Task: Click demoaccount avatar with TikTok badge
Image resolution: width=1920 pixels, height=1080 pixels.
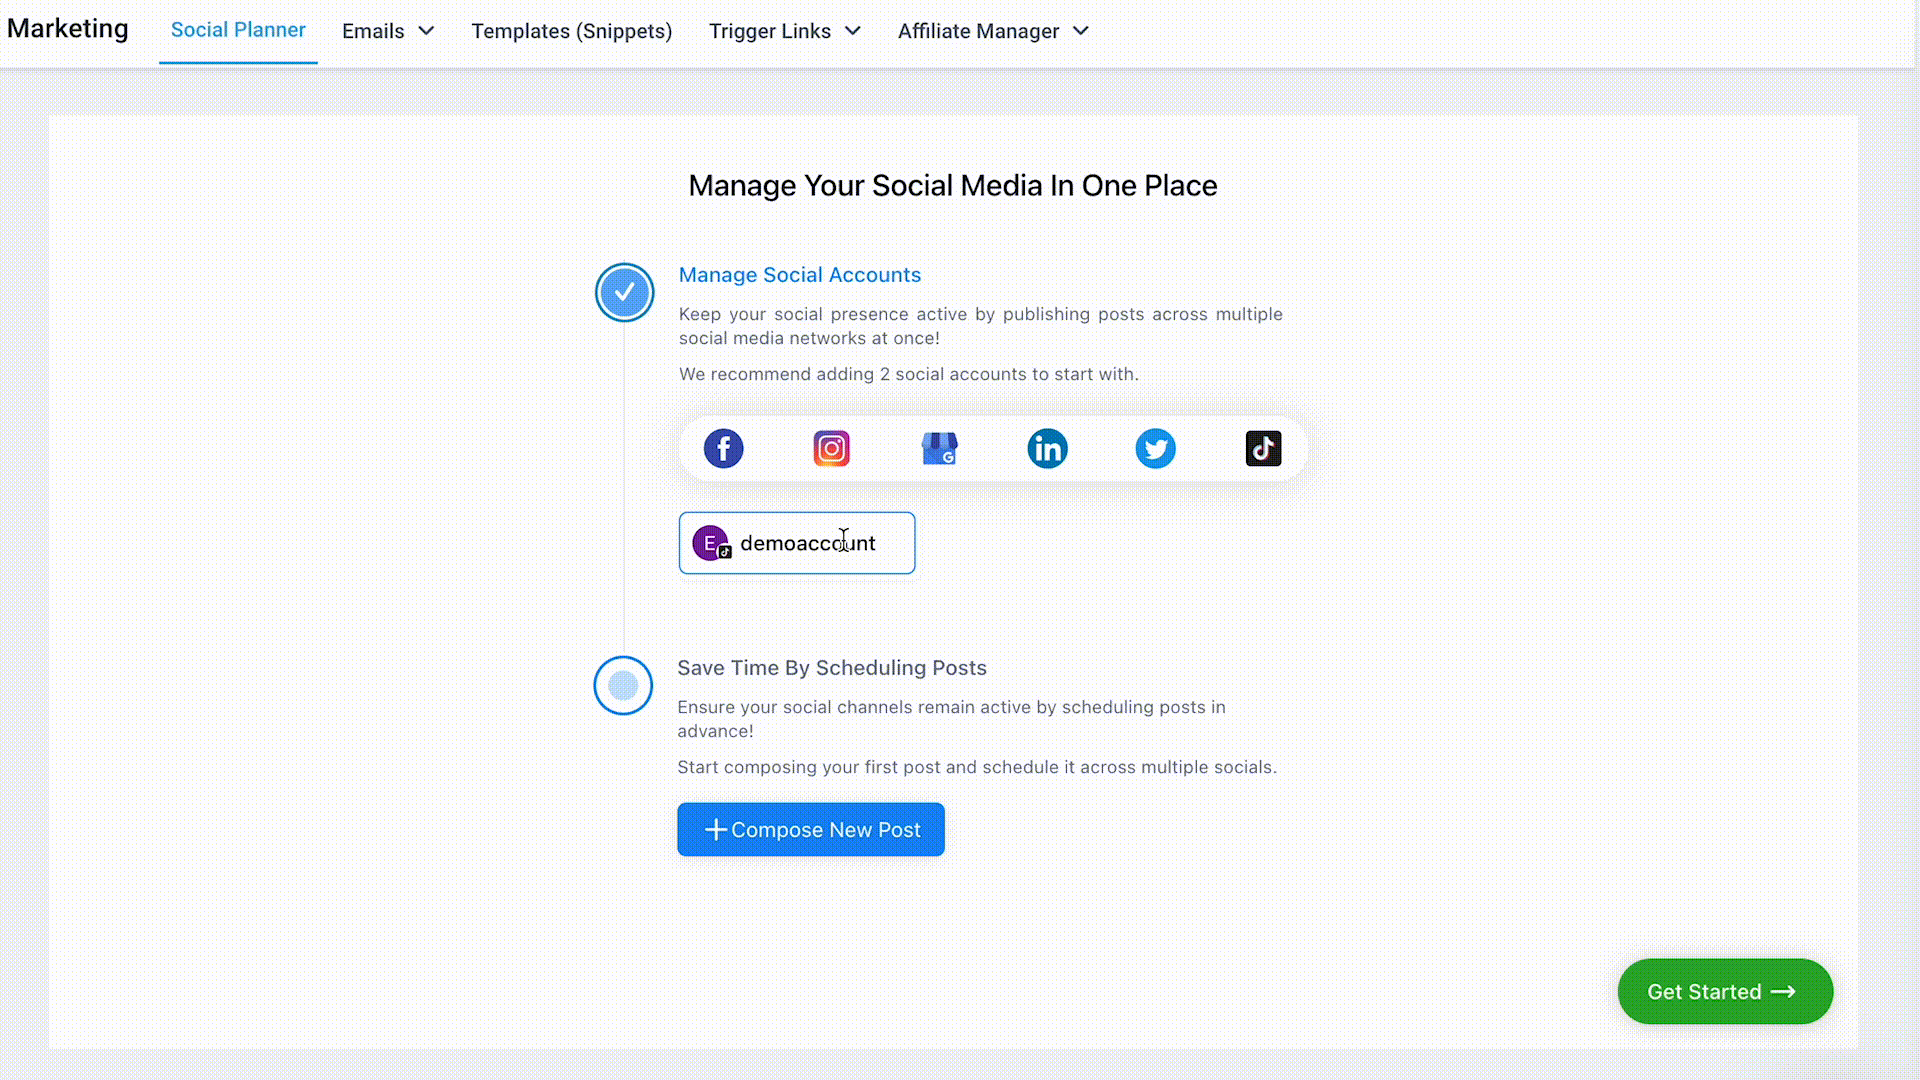Action: pyautogui.click(x=711, y=543)
